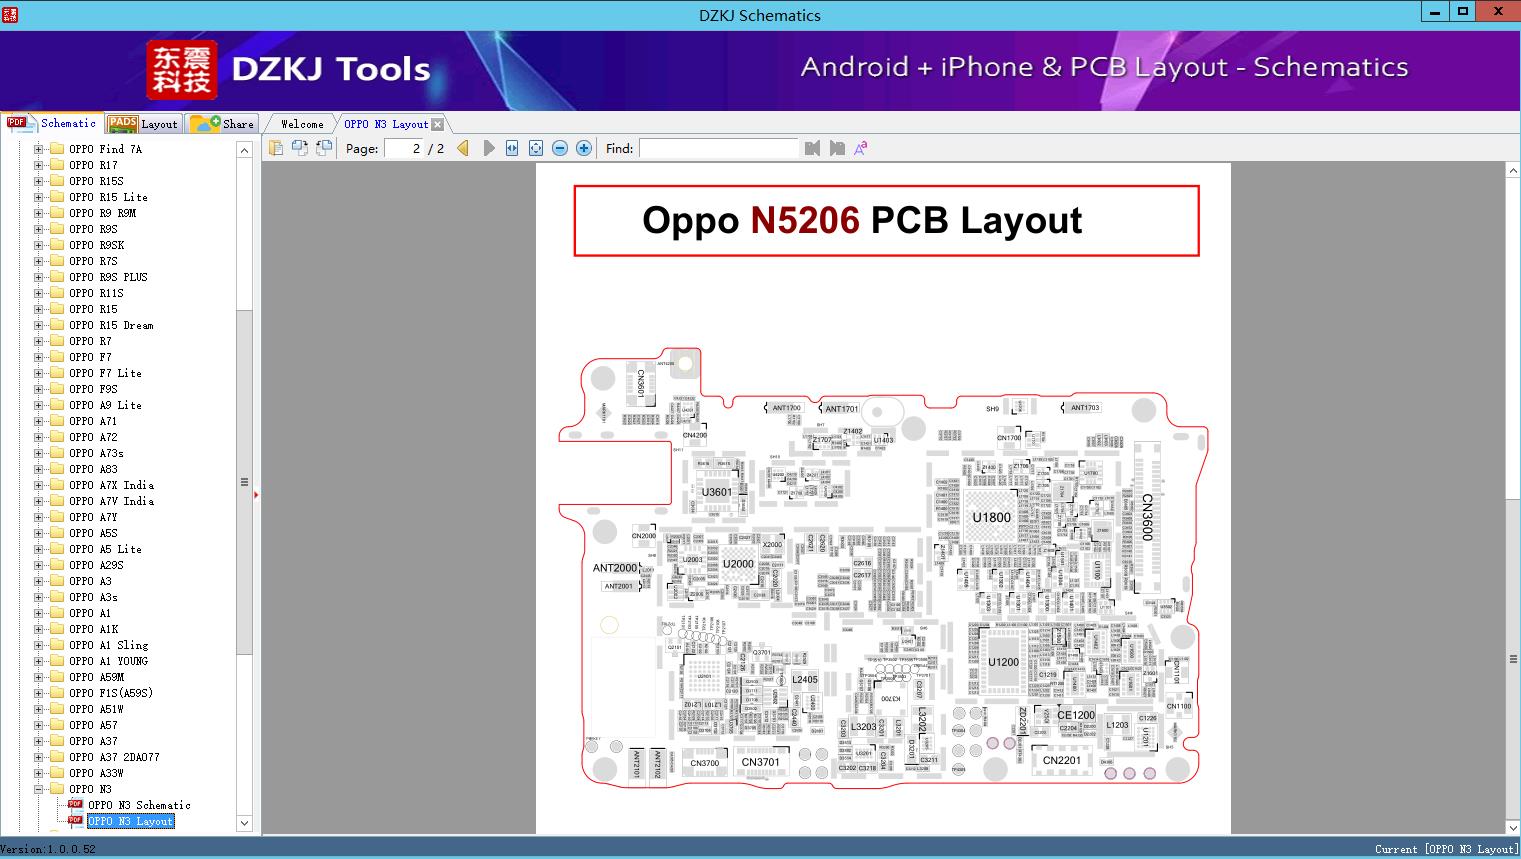Click the find-previous search icon
The image size is (1521, 859).
click(813, 148)
